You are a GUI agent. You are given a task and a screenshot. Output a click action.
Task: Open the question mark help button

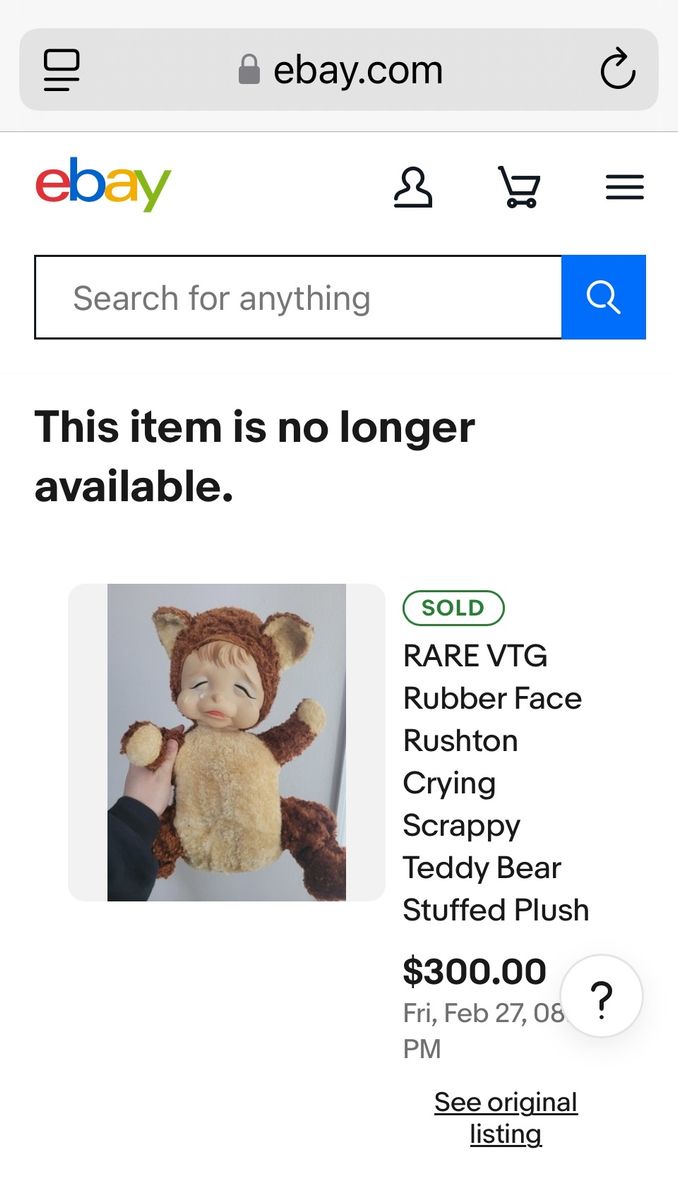[x=601, y=996]
